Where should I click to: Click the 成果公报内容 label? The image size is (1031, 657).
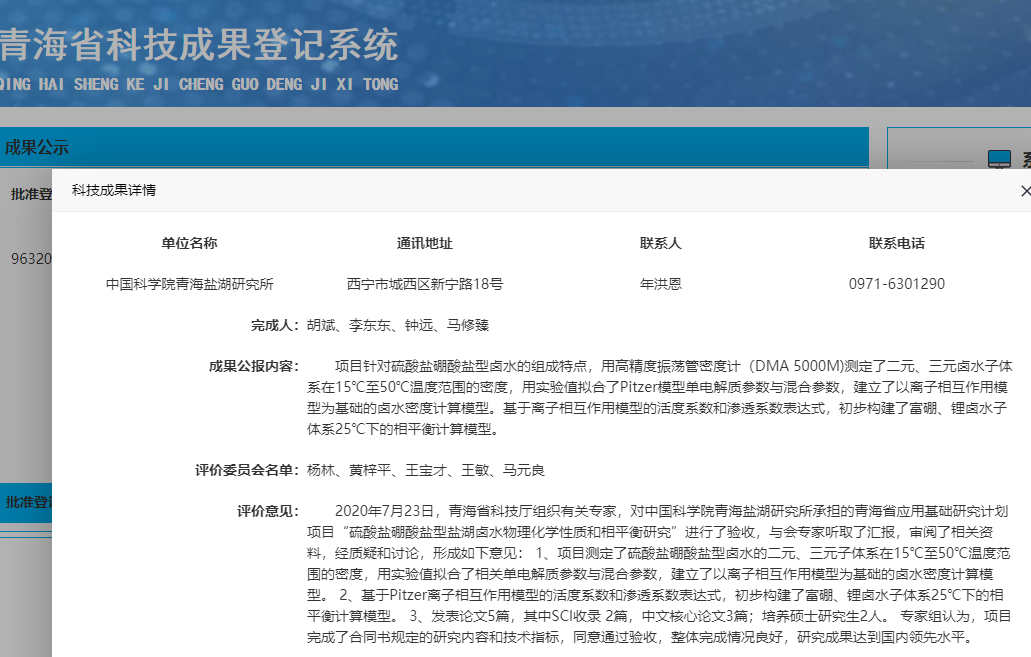click(253, 366)
